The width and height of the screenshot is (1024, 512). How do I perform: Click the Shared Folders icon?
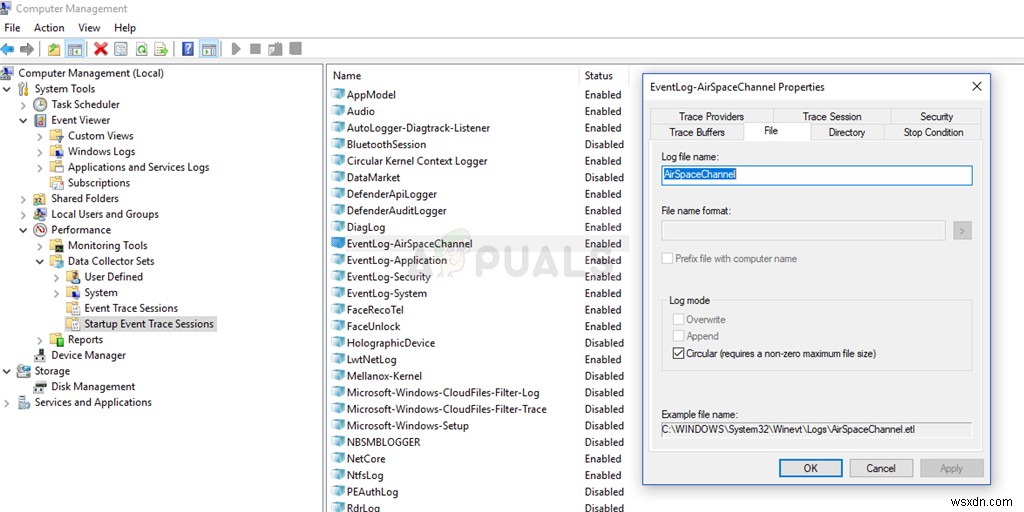40,199
